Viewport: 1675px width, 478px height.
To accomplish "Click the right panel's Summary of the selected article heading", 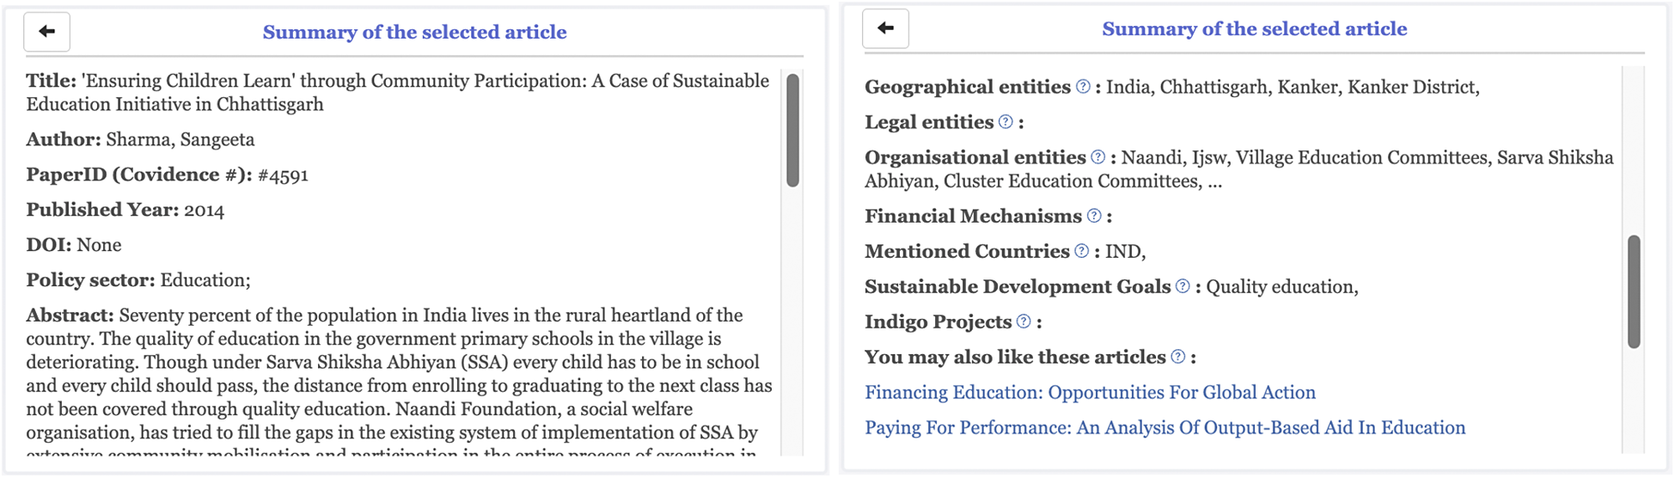I will click(1254, 29).
